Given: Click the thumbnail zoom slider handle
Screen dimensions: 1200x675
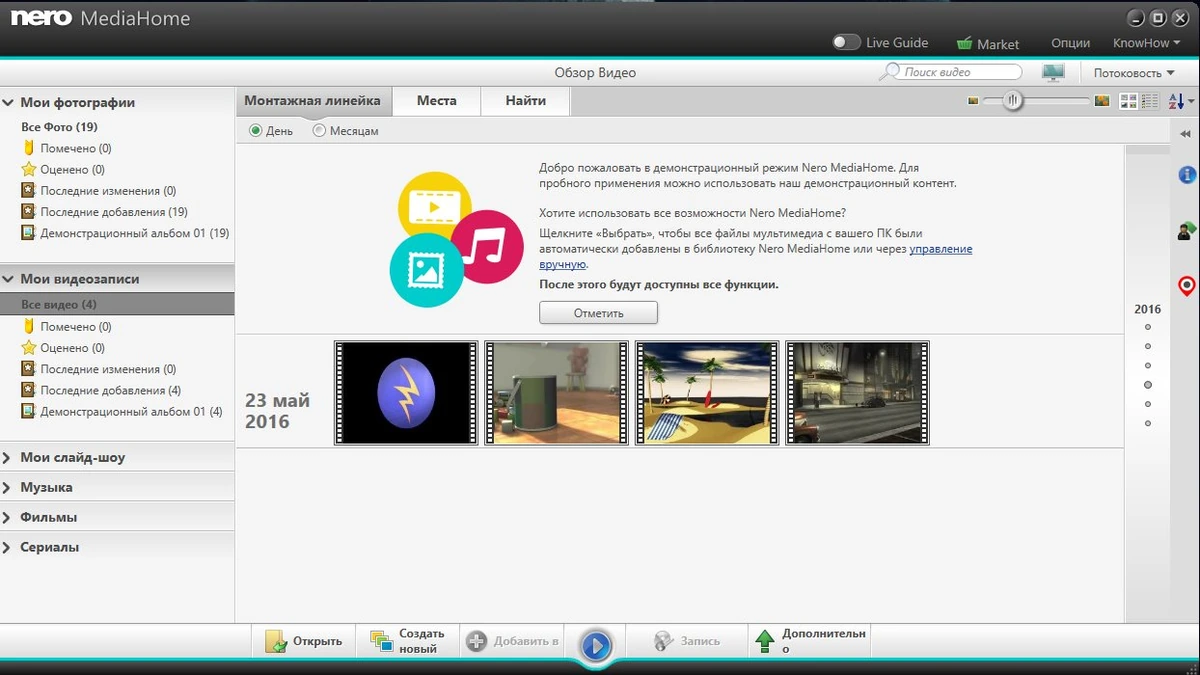Looking at the screenshot, I should point(1013,101).
